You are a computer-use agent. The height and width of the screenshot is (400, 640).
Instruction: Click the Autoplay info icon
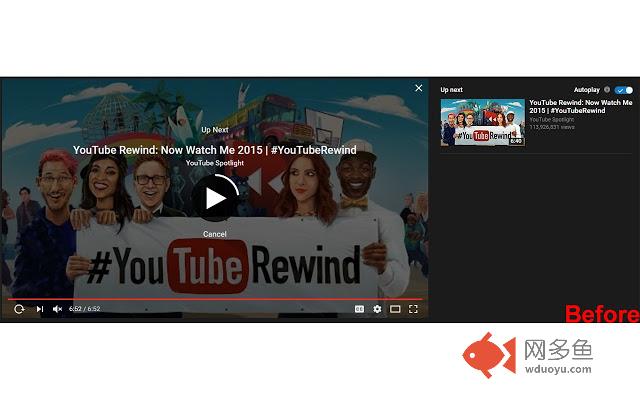[x=607, y=89]
